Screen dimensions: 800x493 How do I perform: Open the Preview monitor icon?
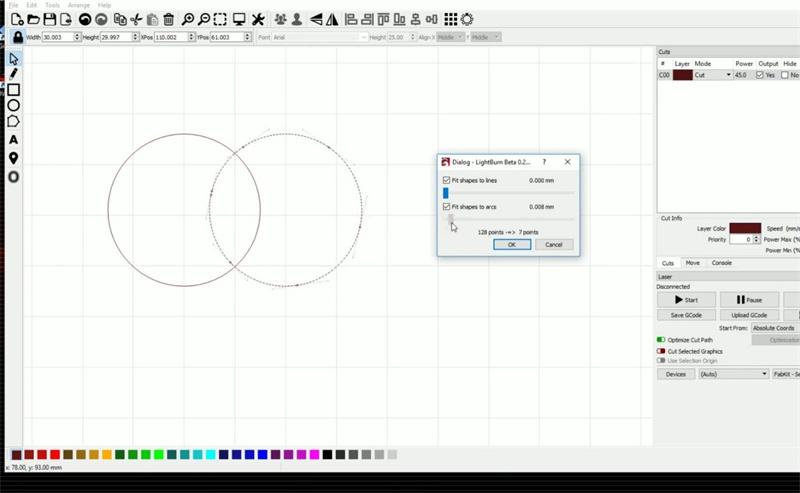pyautogui.click(x=238, y=19)
